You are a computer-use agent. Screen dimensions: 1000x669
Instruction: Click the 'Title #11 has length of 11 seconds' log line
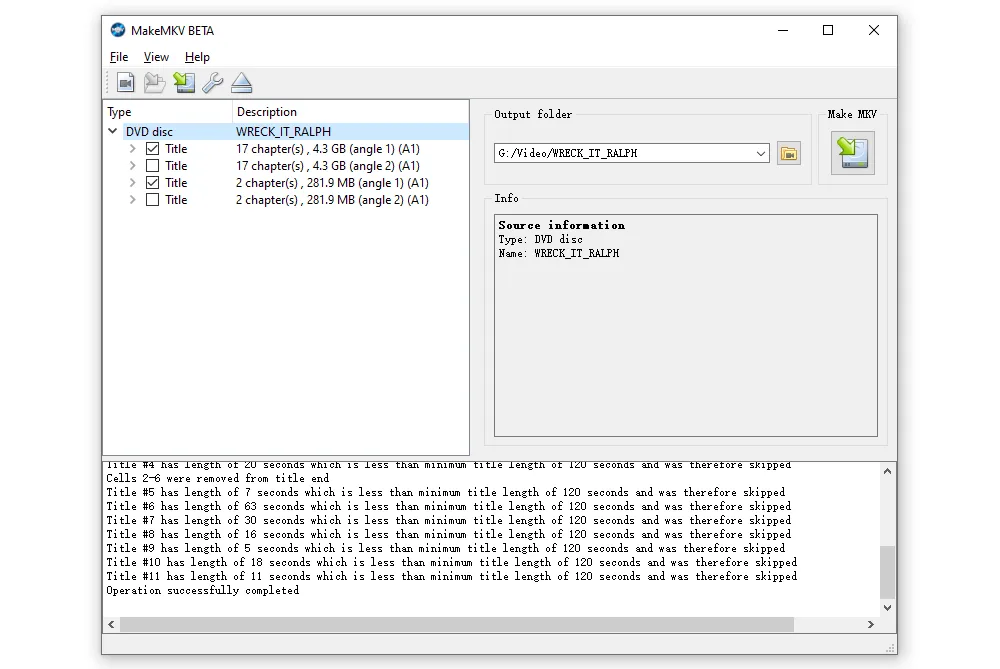[x=452, y=577]
